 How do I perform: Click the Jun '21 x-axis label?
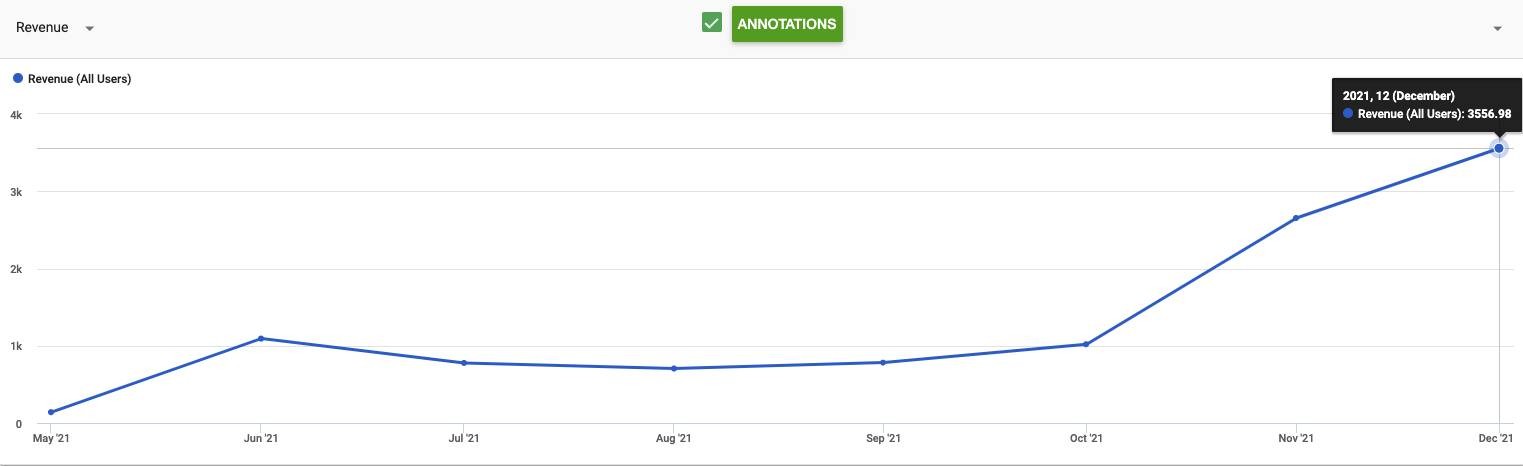pyautogui.click(x=261, y=438)
